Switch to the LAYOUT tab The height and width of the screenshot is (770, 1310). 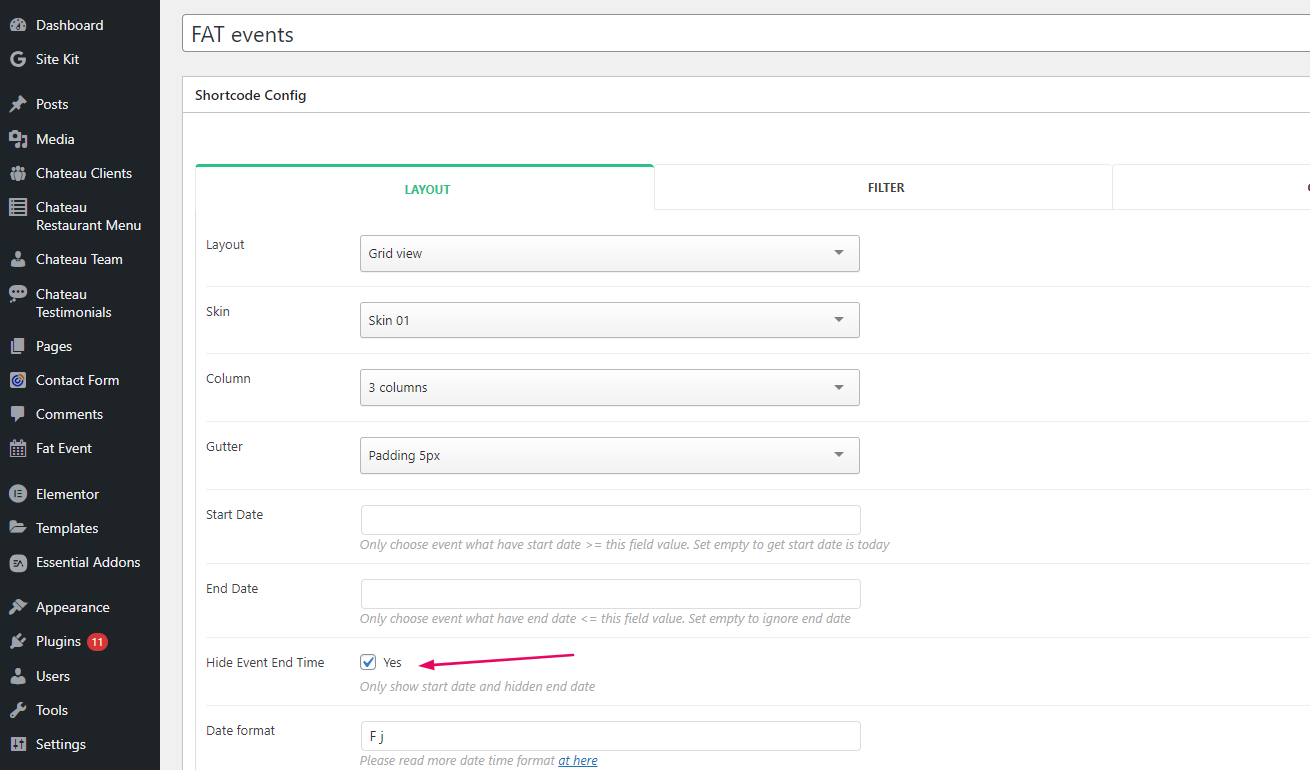(426, 188)
